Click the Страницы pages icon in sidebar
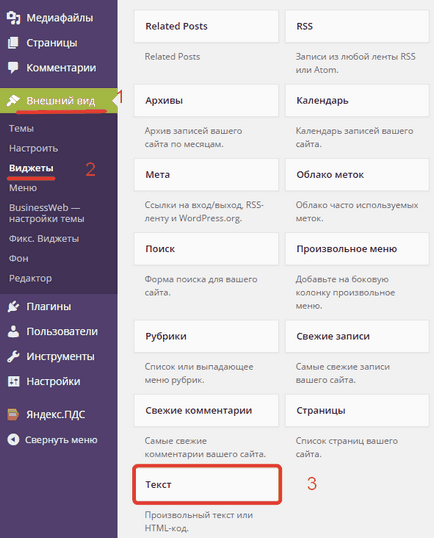Viewport: 434px width, 538px height. click(x=13, y=43)
